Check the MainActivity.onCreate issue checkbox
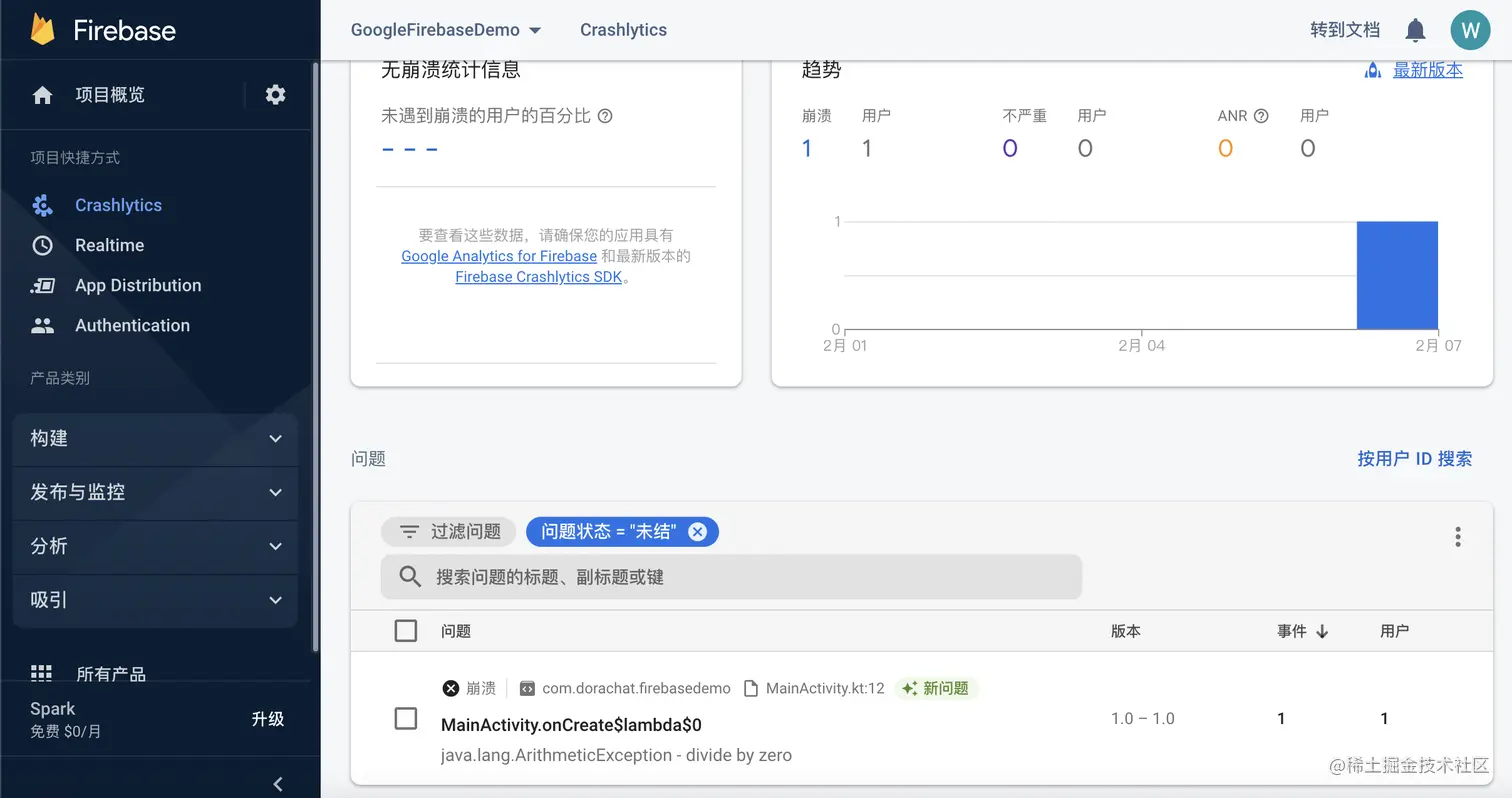The width and height of the screenshot is (1512, 798). (x=405, y=719)
